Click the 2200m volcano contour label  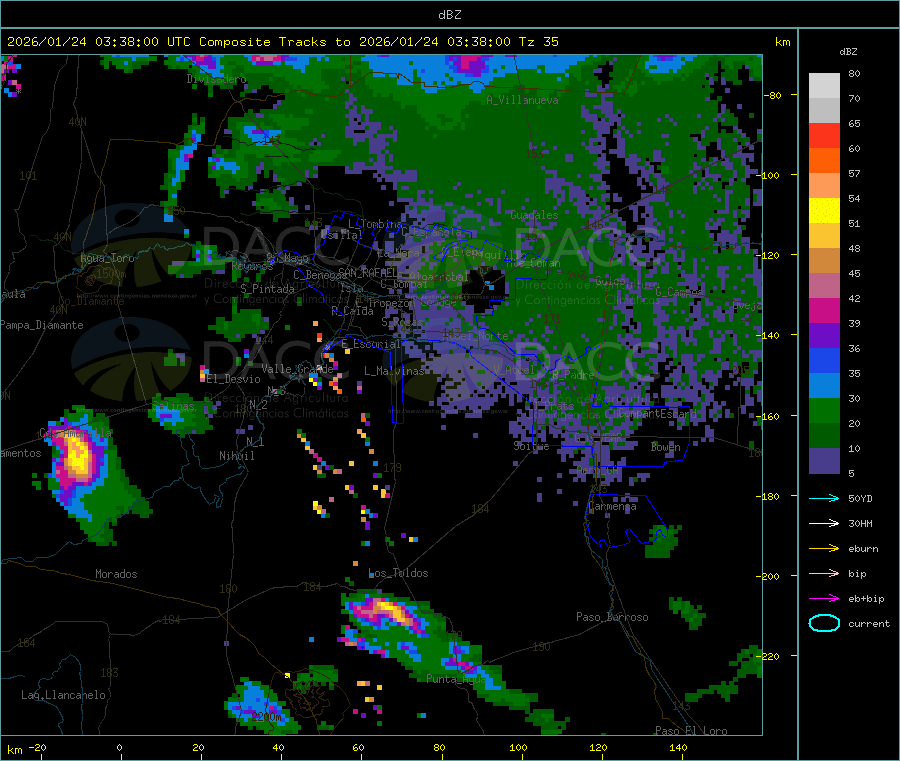point(266,717)
